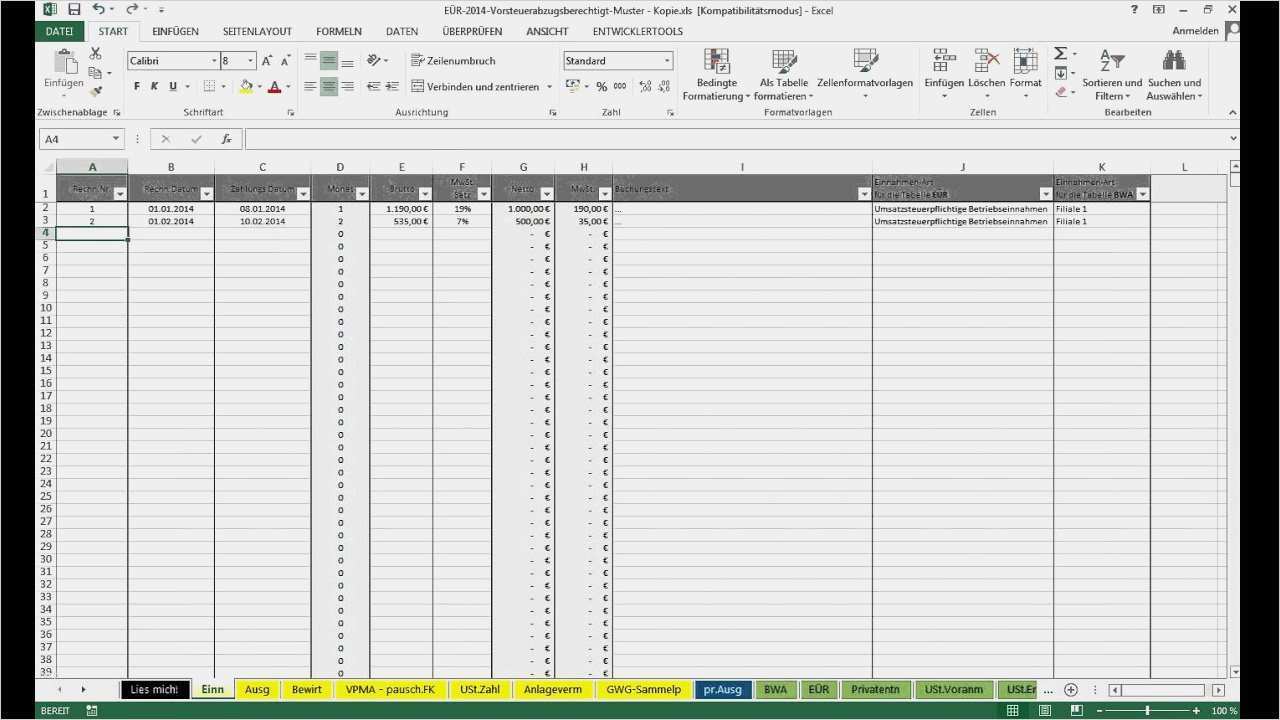Screen dimensions: 1280x720
Task: Click the text orientation icon
Action: click(374, 61)
